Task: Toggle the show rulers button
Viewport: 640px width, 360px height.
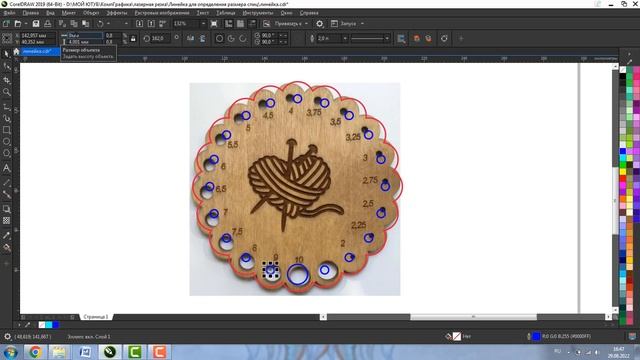Action: pos(229,24)
